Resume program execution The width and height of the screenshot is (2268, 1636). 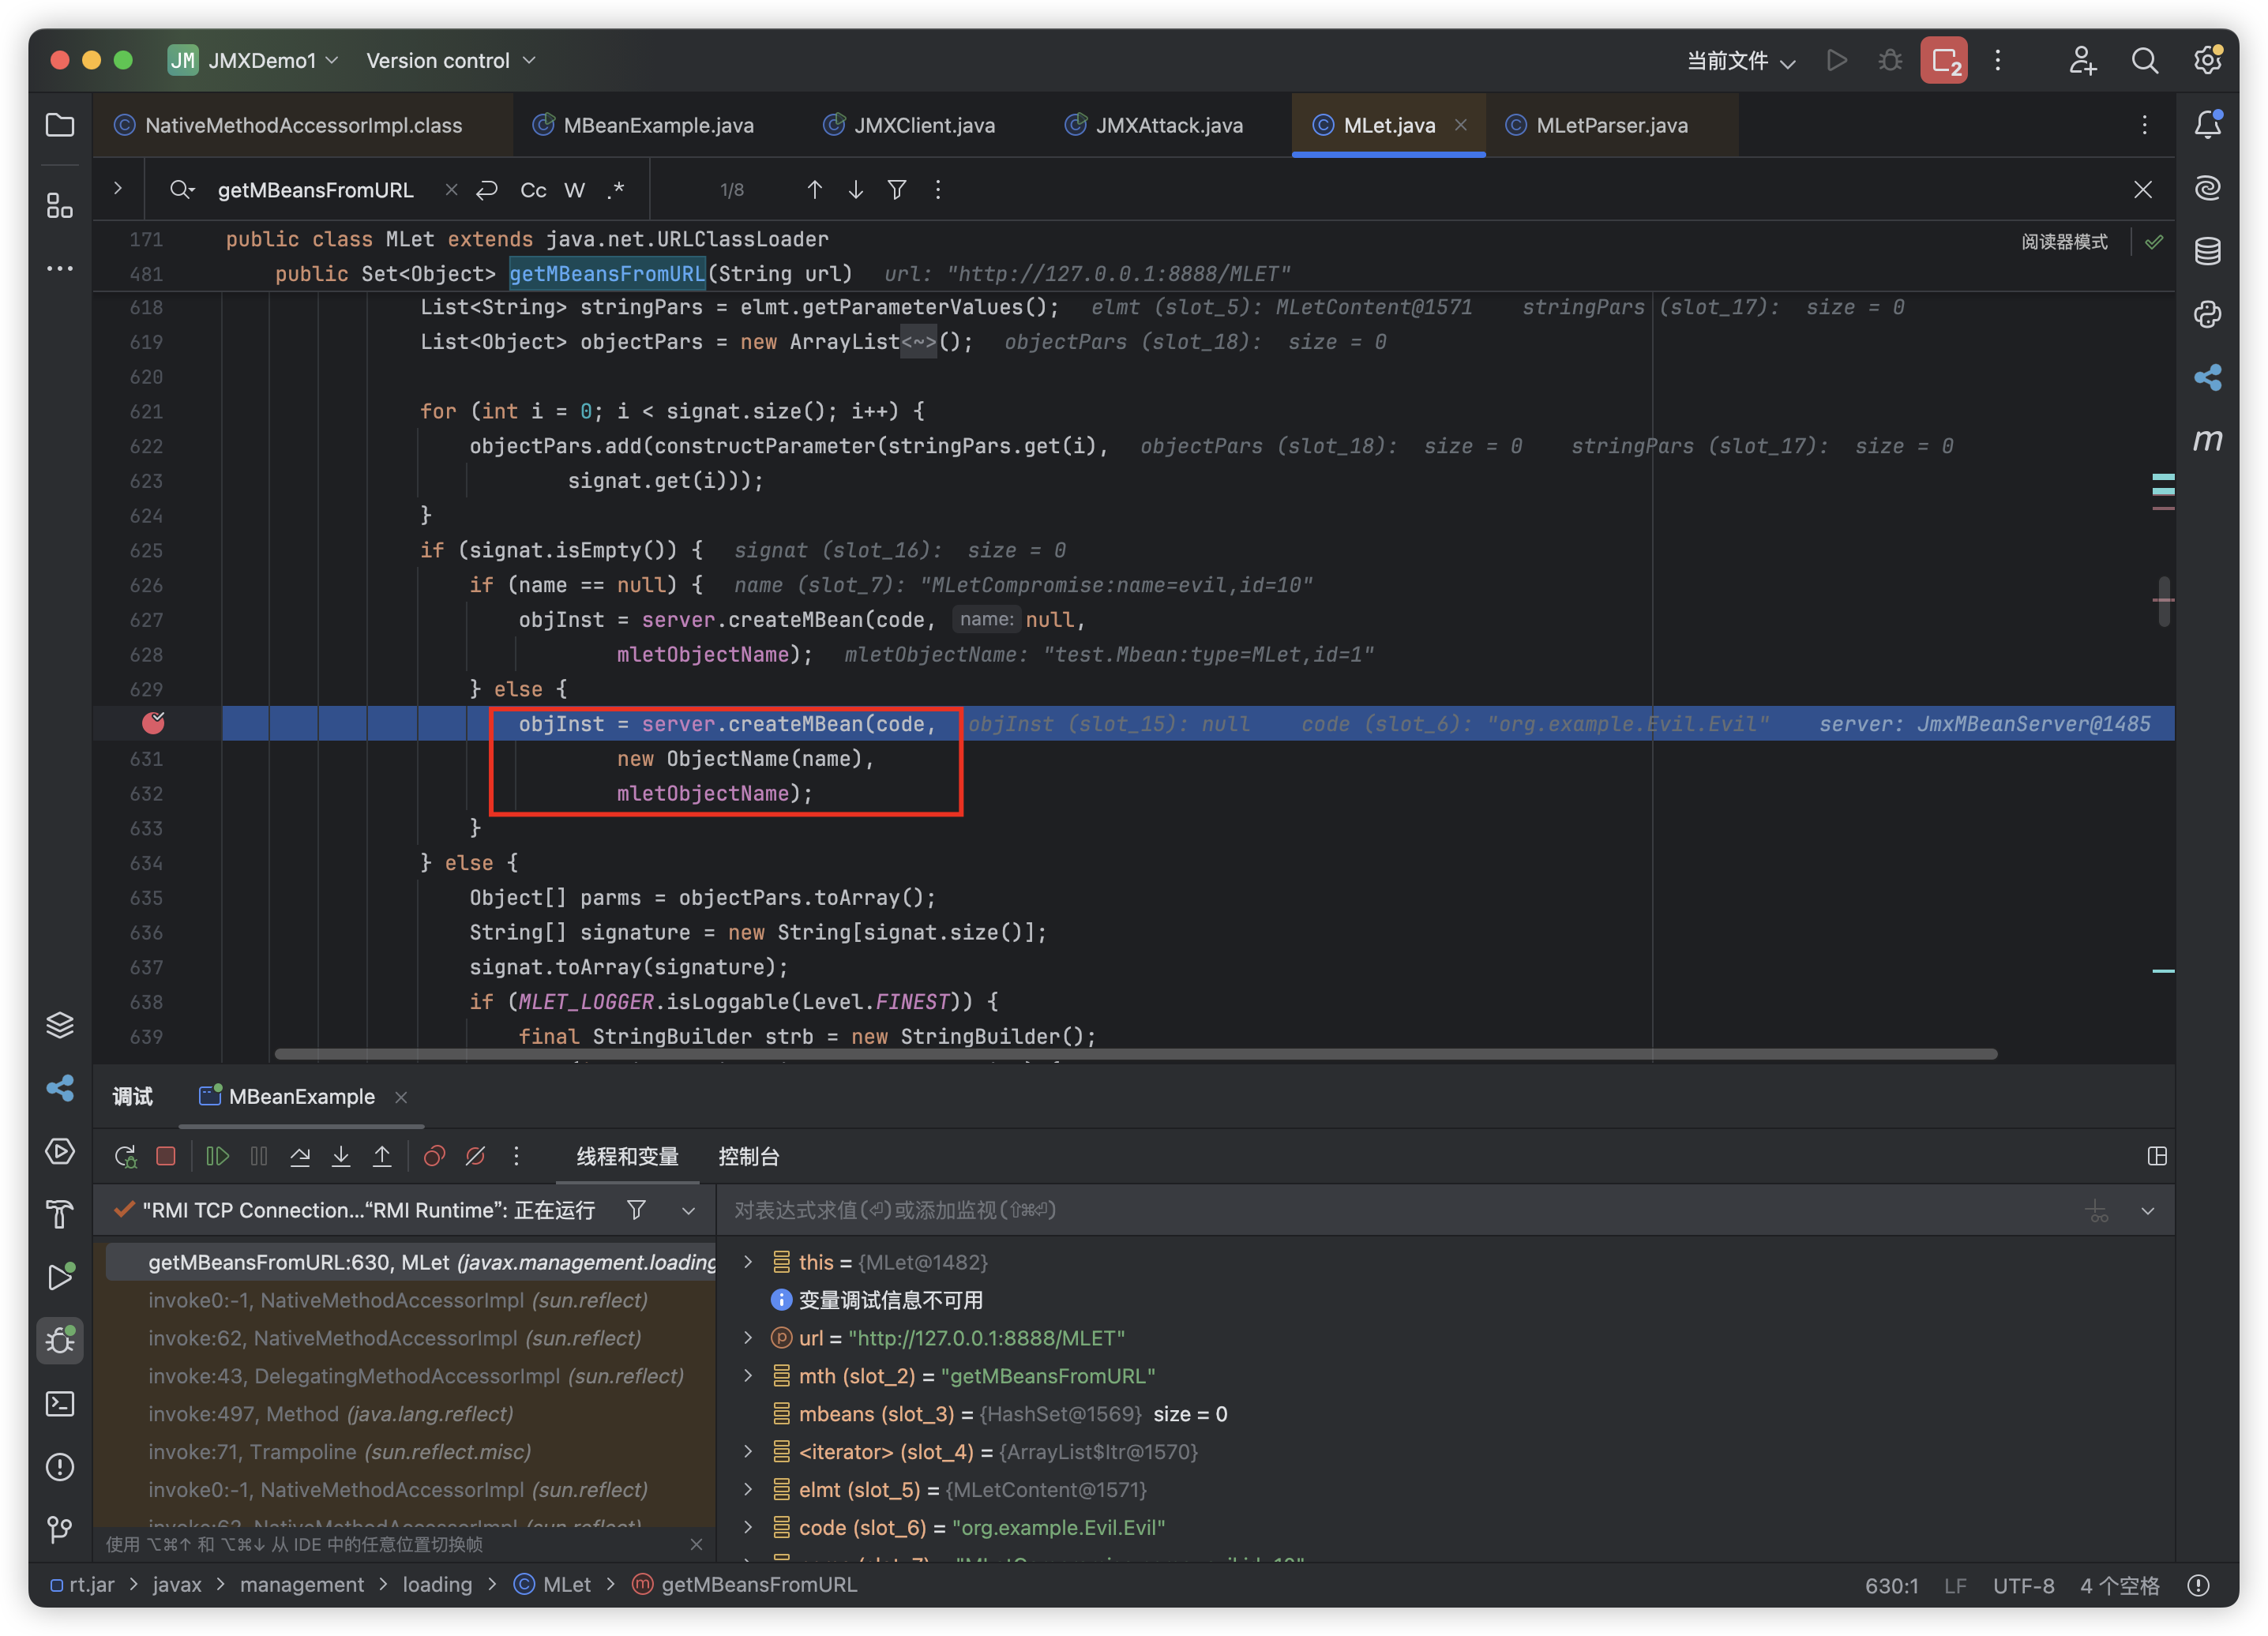pyautogui.click(x=217, y=1156)
